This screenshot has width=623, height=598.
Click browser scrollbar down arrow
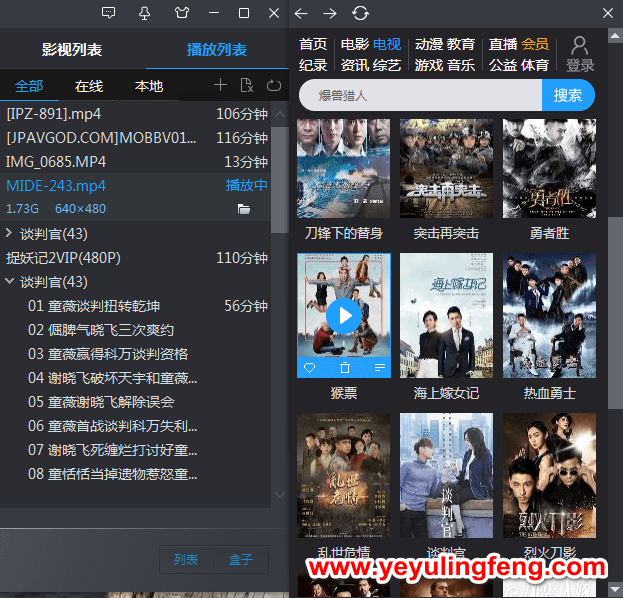615,589
